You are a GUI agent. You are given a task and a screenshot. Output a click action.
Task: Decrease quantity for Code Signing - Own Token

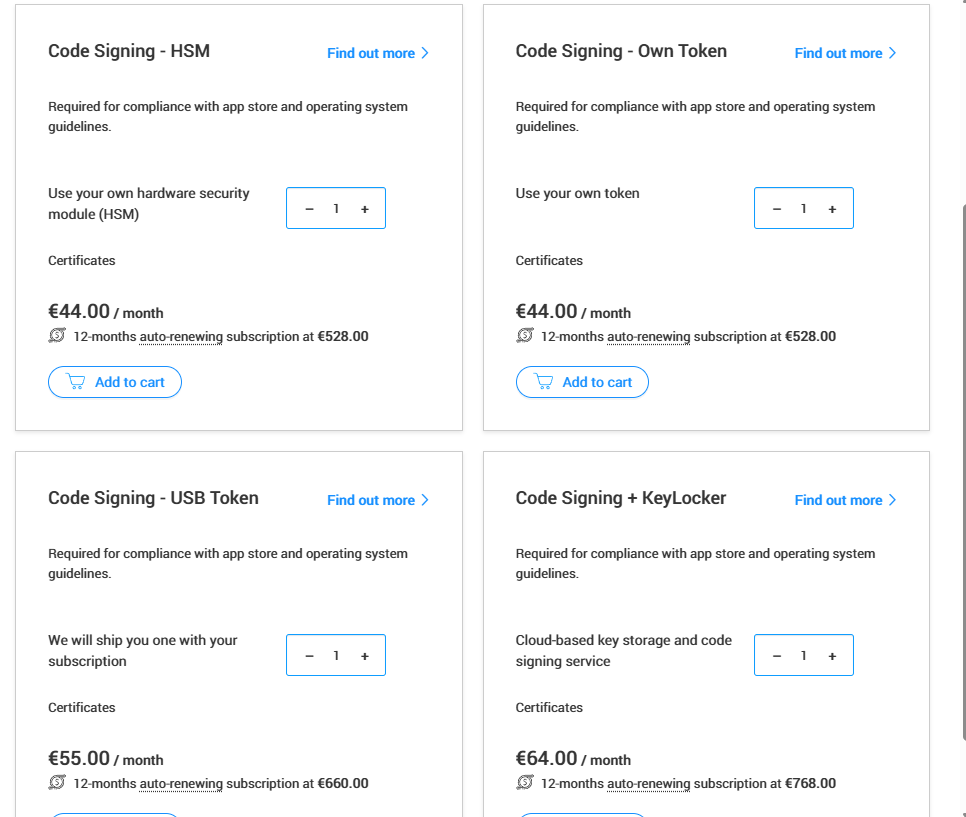pos(777,209)
